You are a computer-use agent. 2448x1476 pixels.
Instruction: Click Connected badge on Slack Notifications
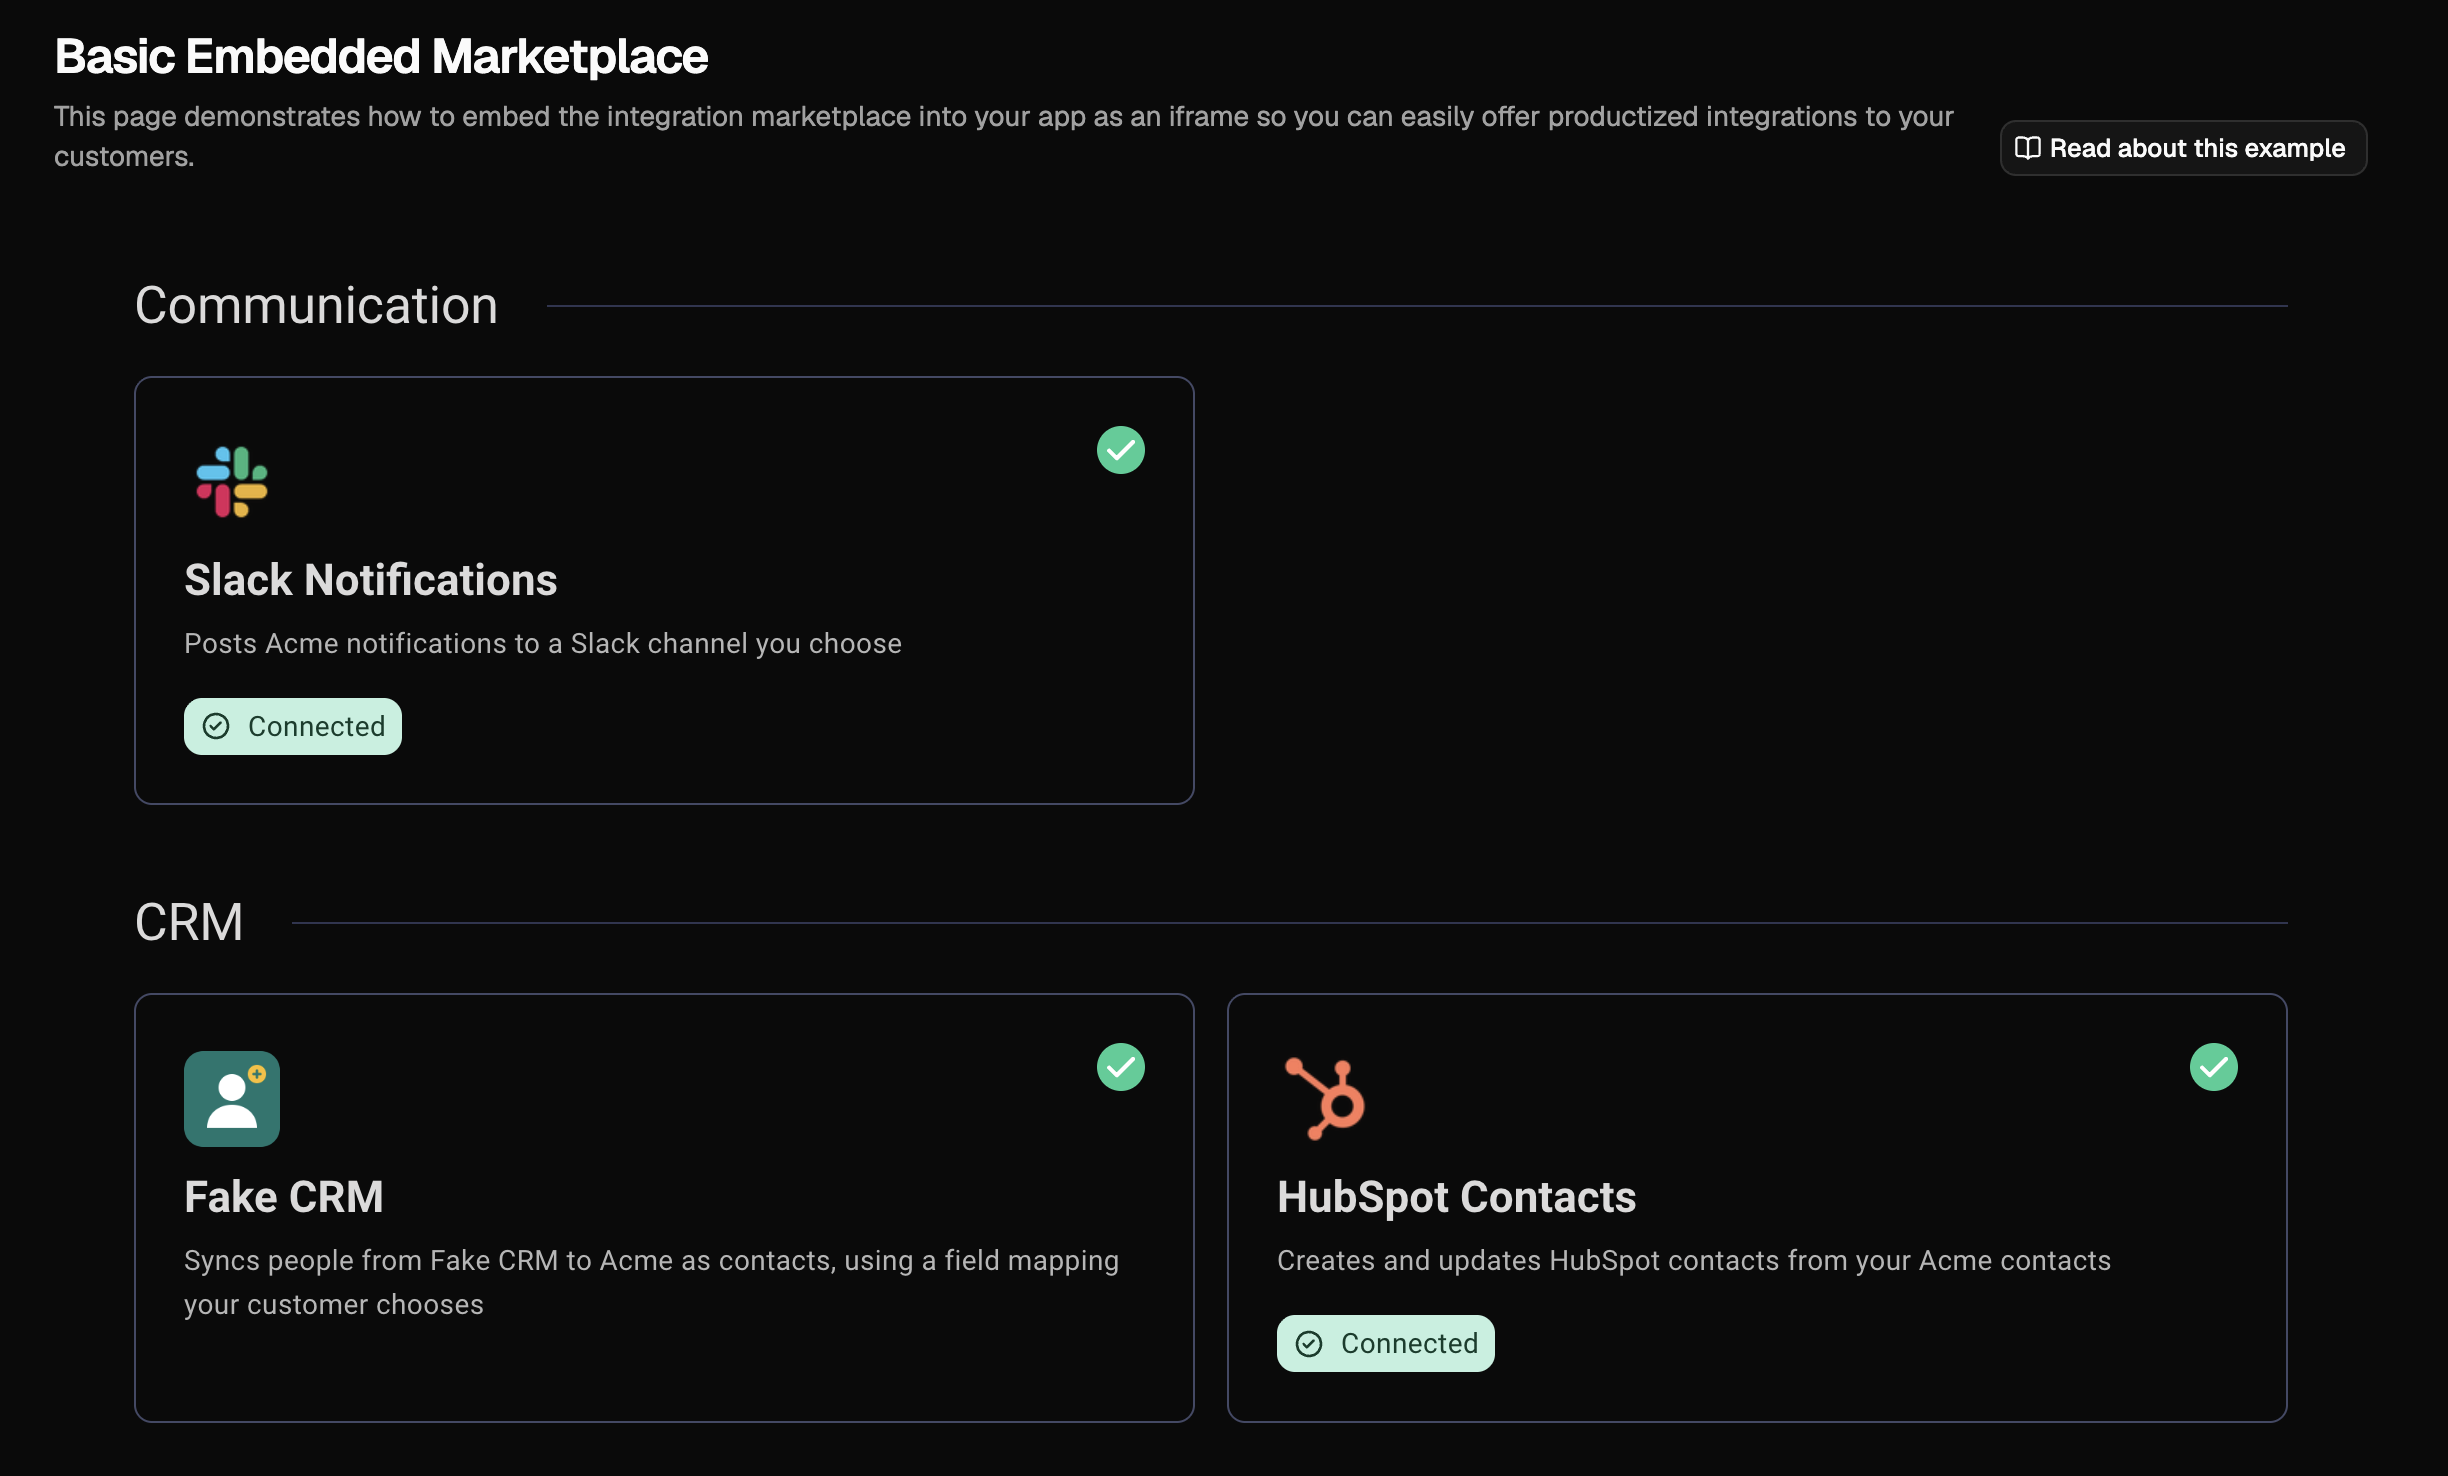coord(293,726)
